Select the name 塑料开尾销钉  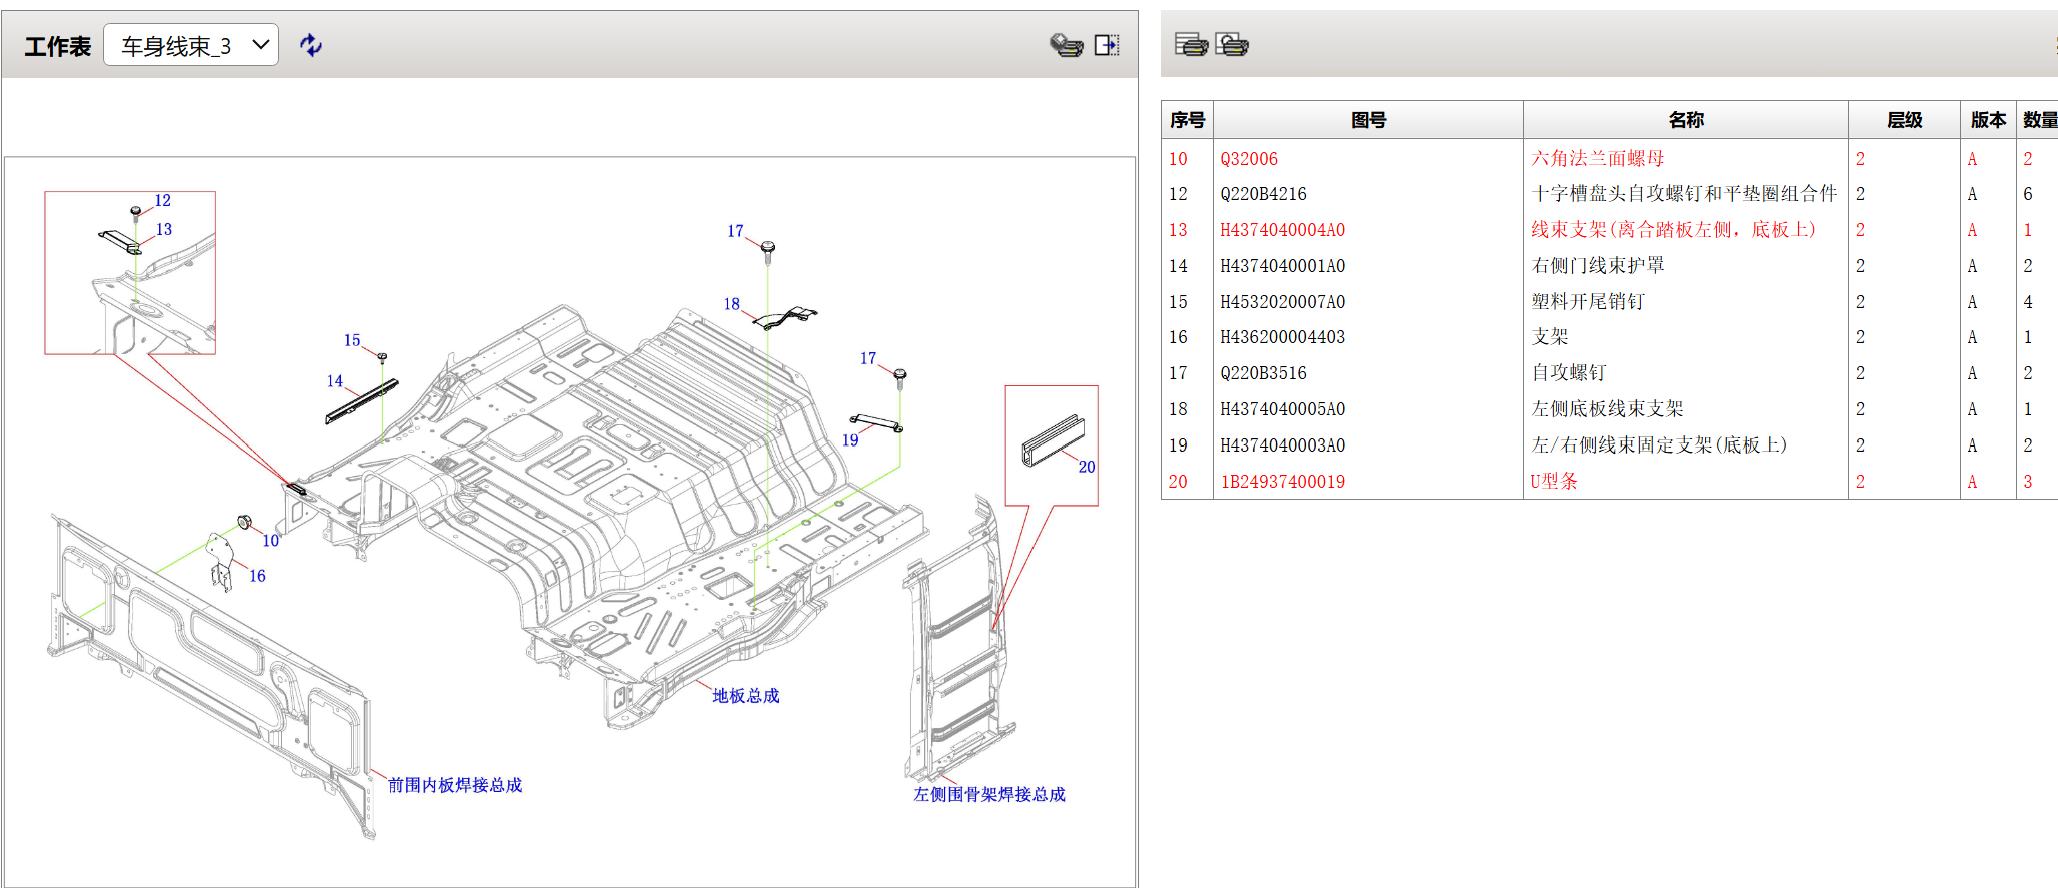point(1588,301)
